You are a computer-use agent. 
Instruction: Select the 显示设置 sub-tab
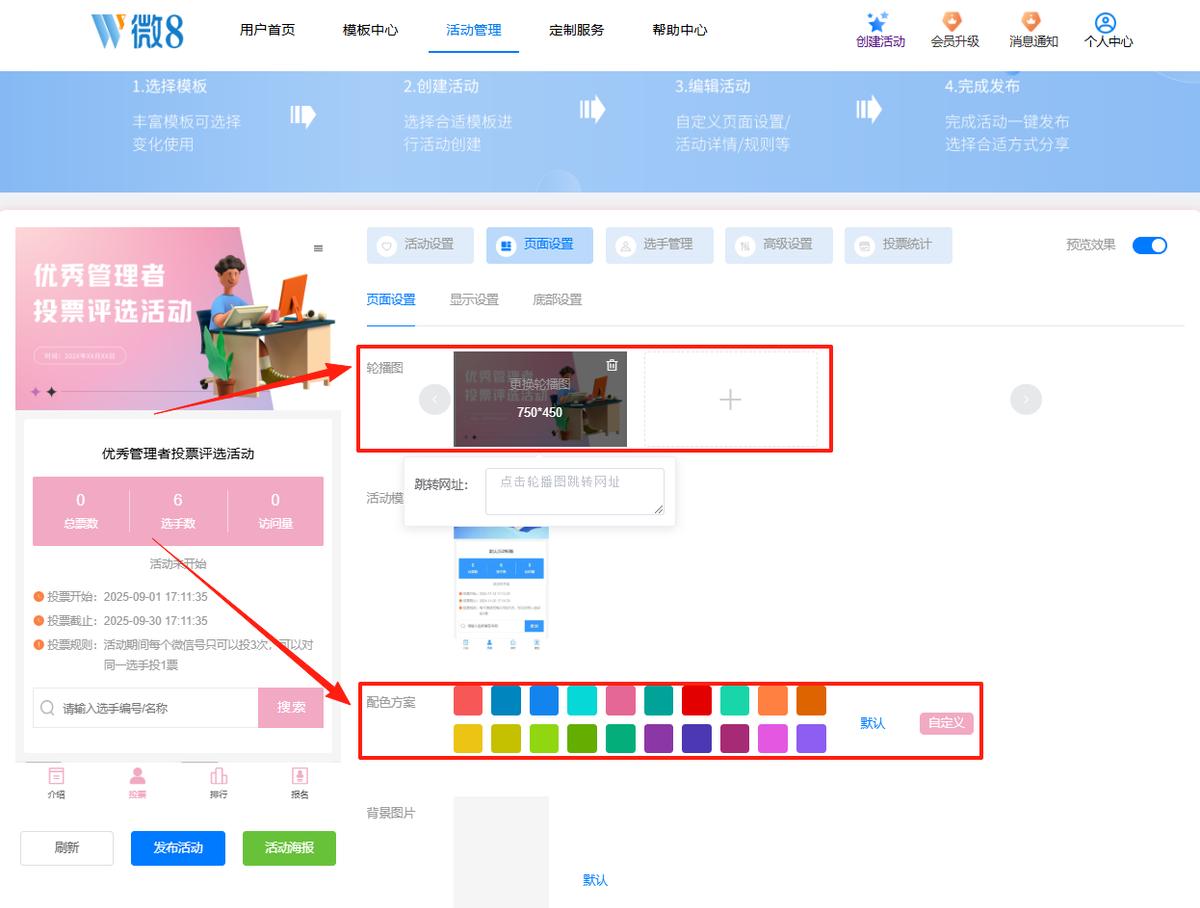pos(474,300)
